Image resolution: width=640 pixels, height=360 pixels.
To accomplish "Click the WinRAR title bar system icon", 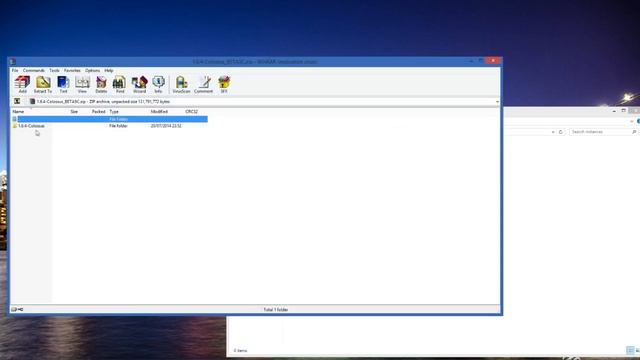I will [x=13, y=62].
